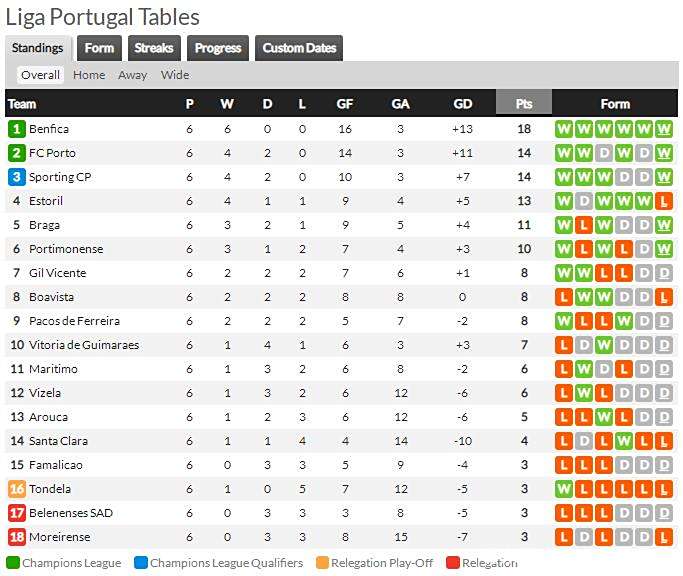Click Estoril's latest loss form box
The image size is (683, 576).
(665, 201)
